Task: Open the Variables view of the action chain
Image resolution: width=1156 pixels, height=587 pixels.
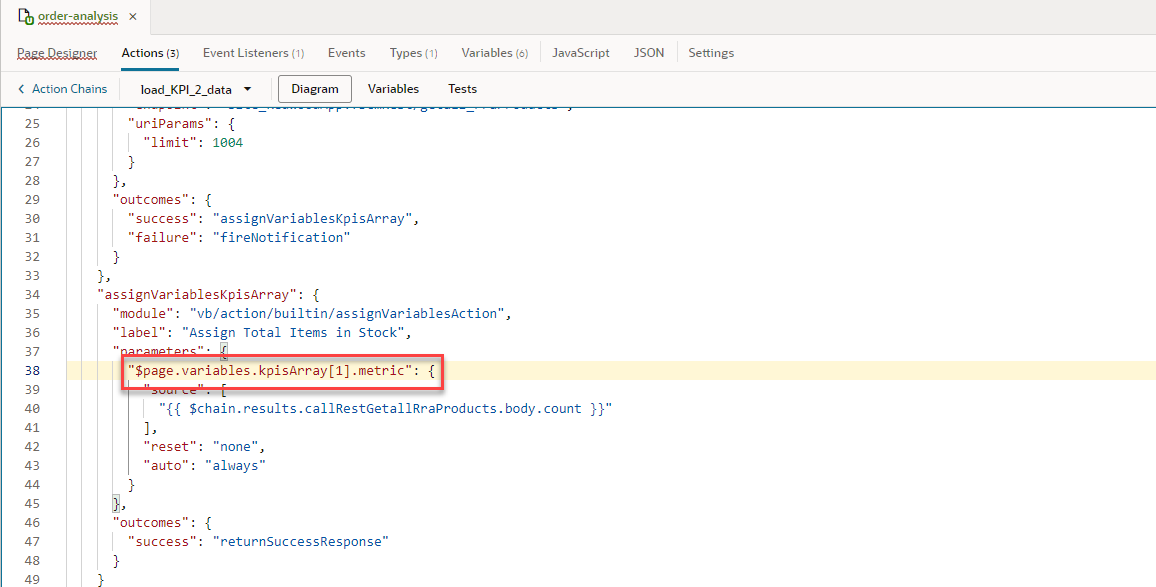Action: (393, 88)
